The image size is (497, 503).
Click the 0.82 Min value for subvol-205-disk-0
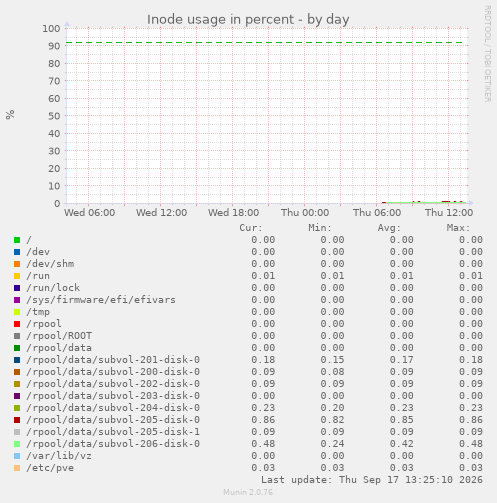[332, 420]
